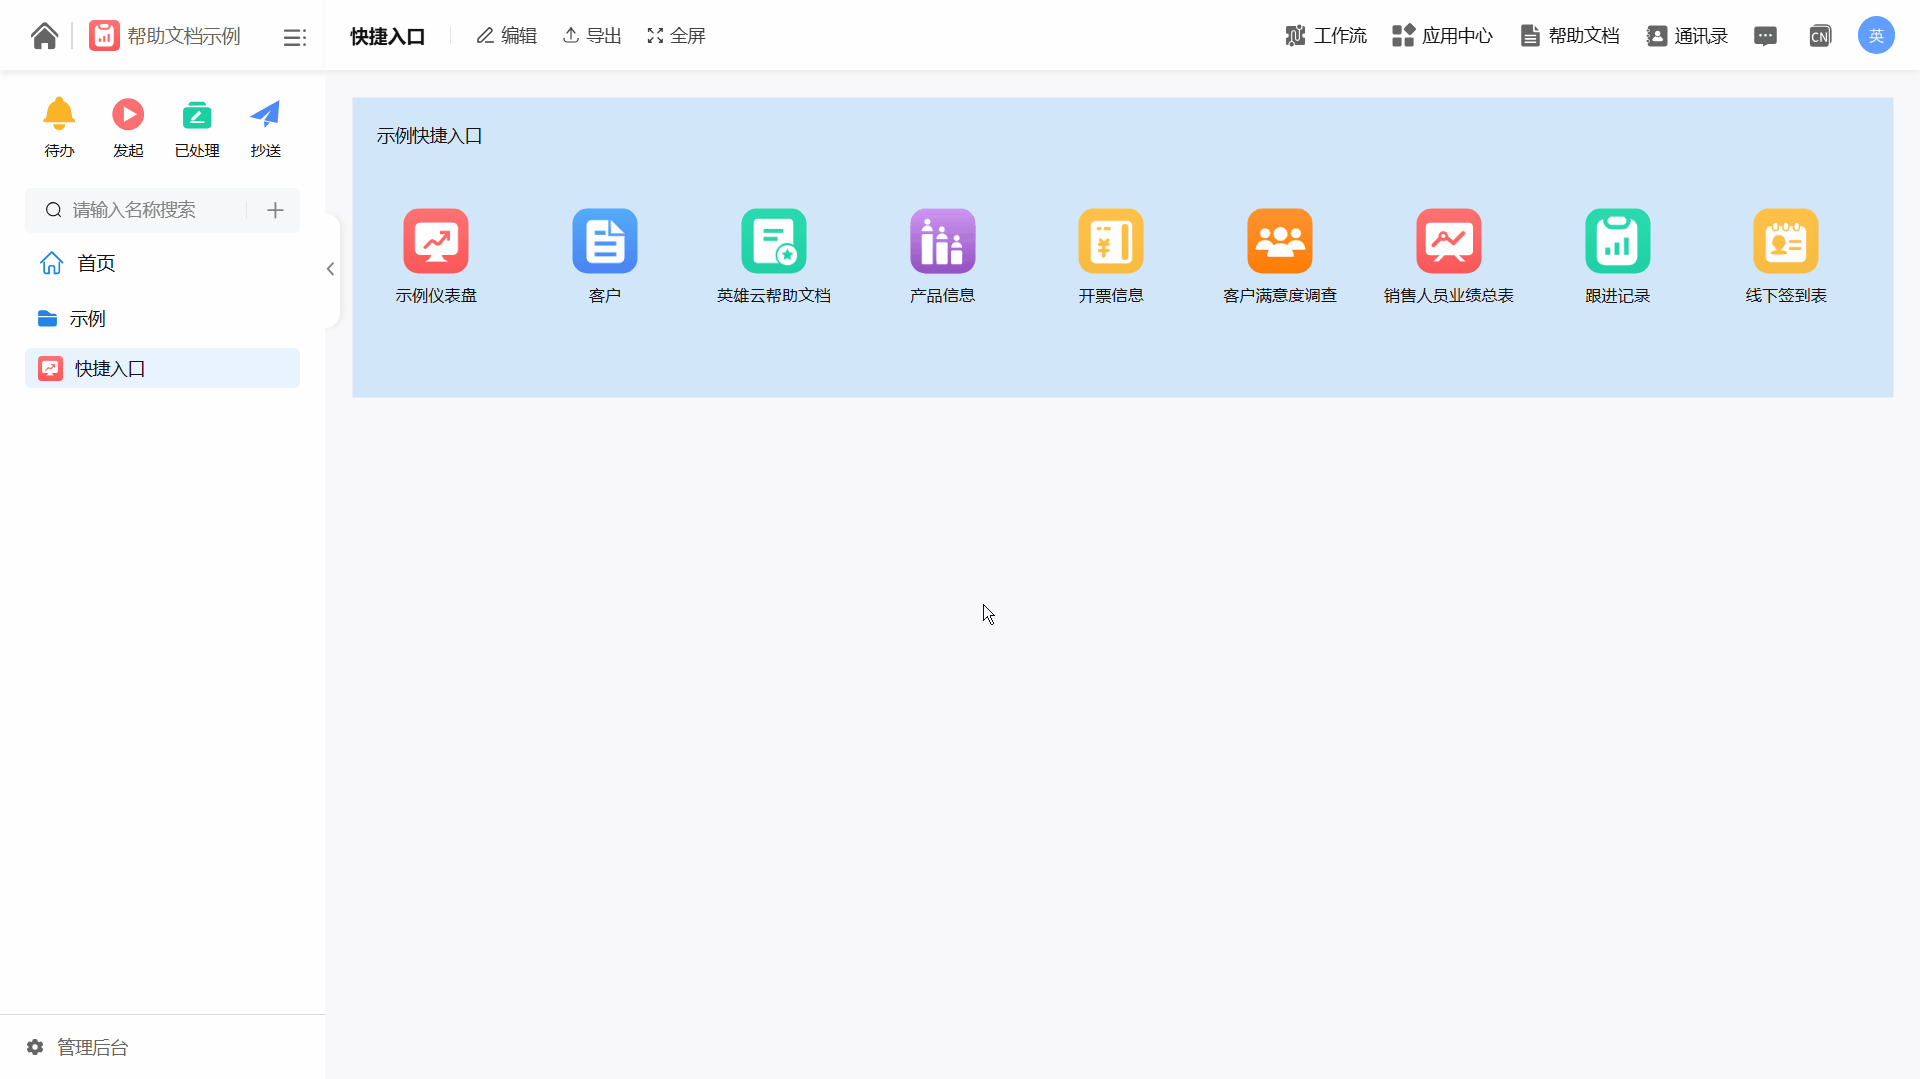Open 应用中心 from the top bar

coord(1442,36)
